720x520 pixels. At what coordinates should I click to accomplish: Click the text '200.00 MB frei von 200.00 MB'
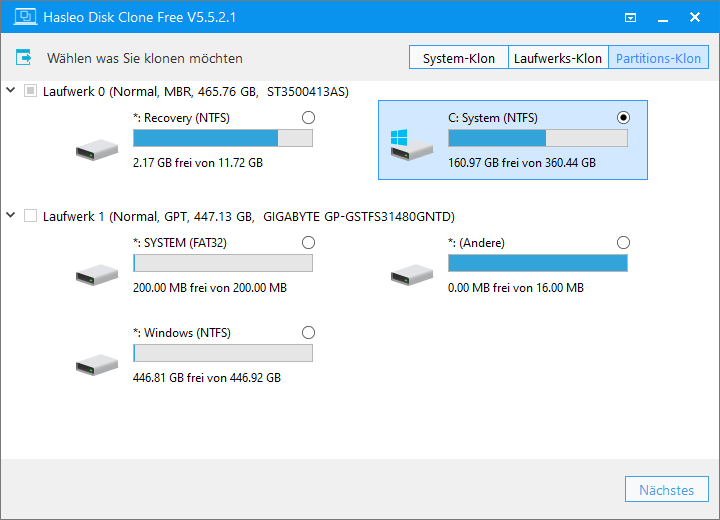(x=210, y=288)
